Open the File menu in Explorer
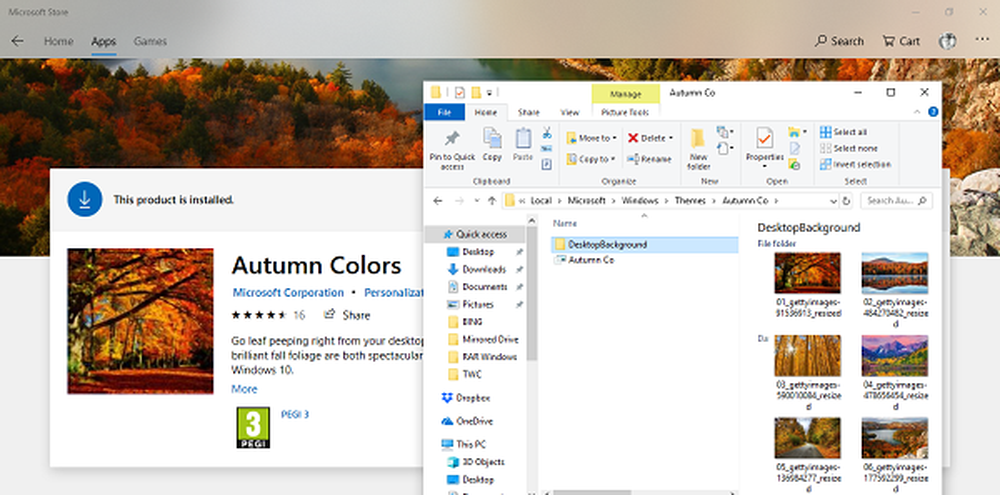 (x=445, y=112)
